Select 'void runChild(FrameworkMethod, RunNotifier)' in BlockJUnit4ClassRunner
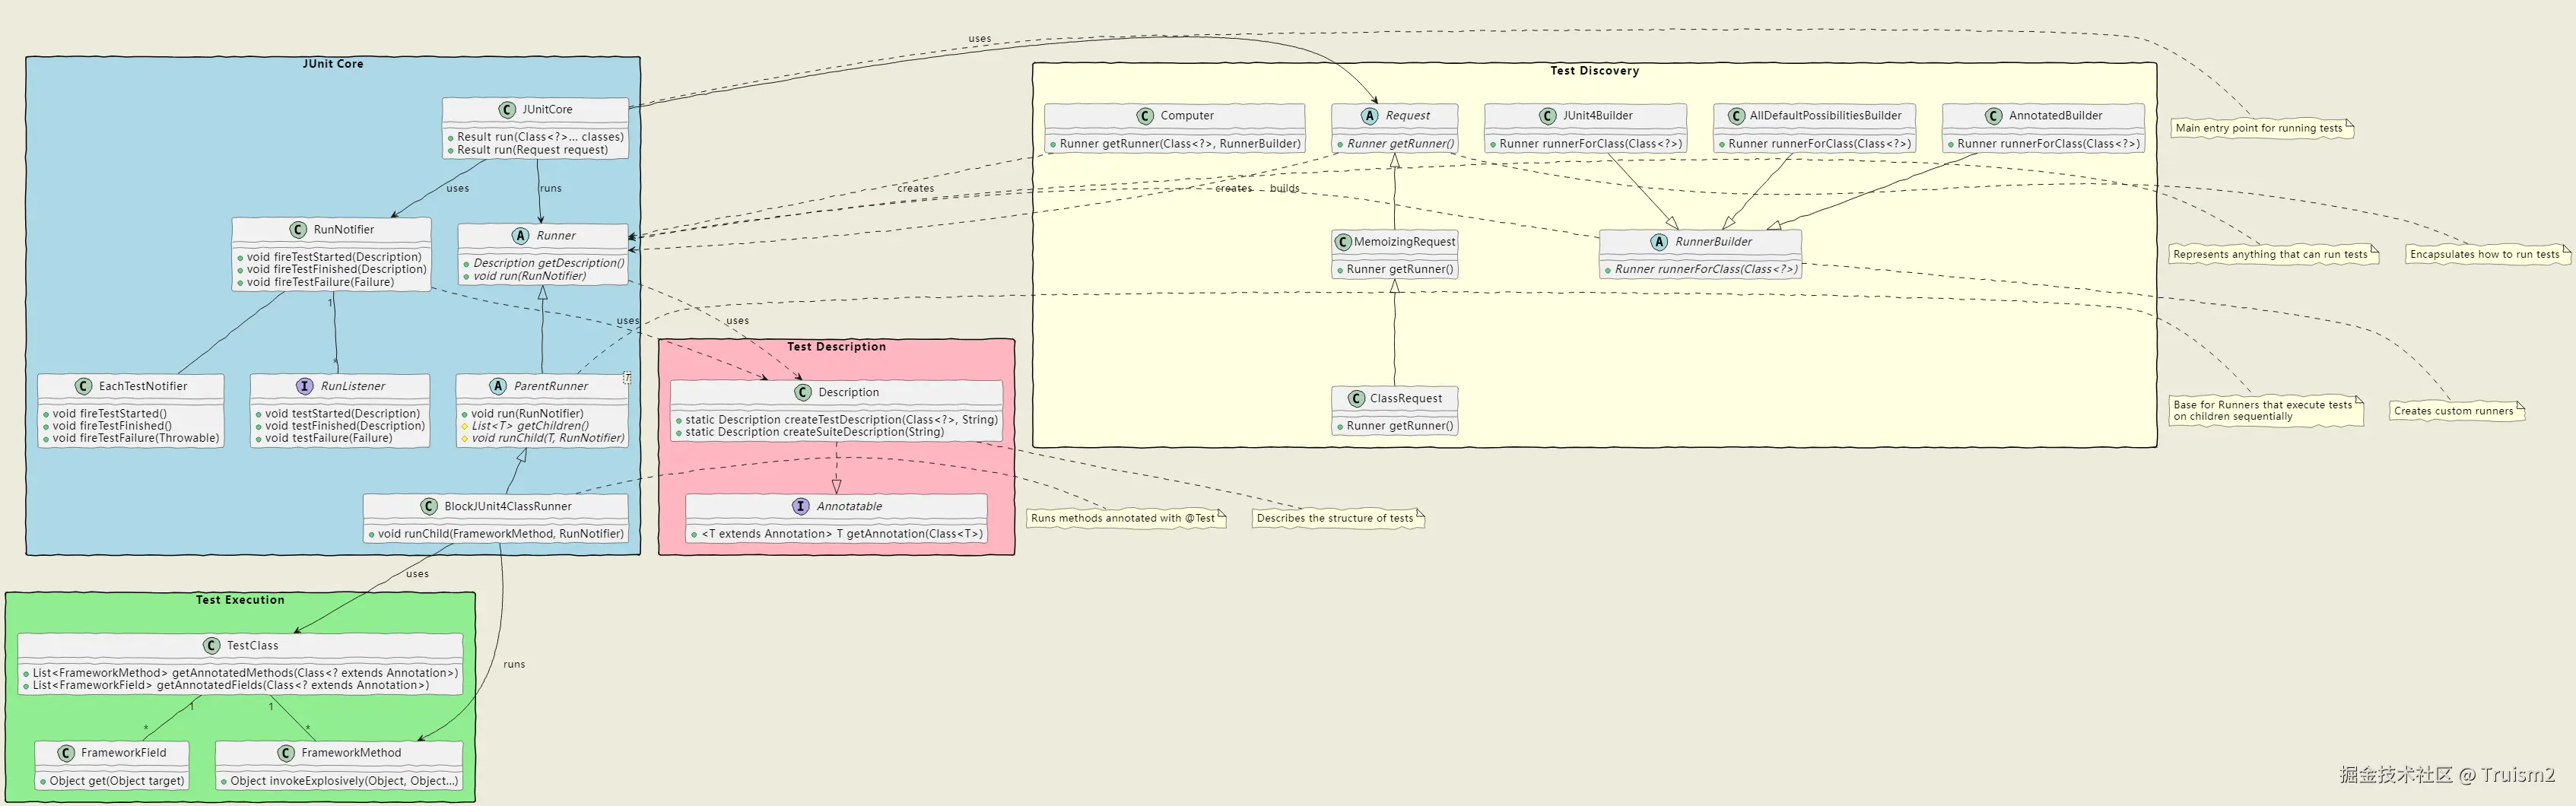 coord(500,534)
